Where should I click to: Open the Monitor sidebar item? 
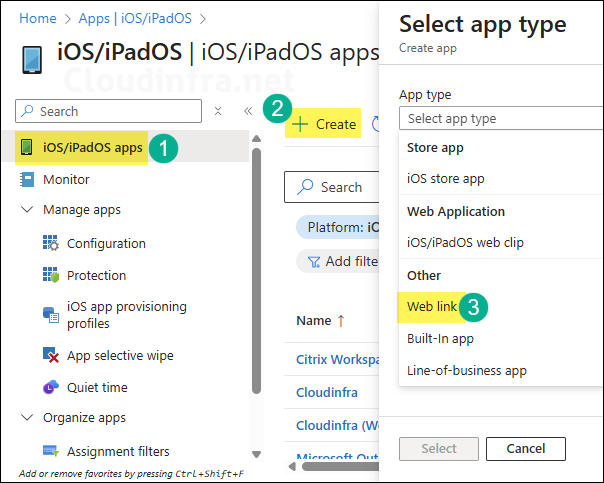(126, 179)
